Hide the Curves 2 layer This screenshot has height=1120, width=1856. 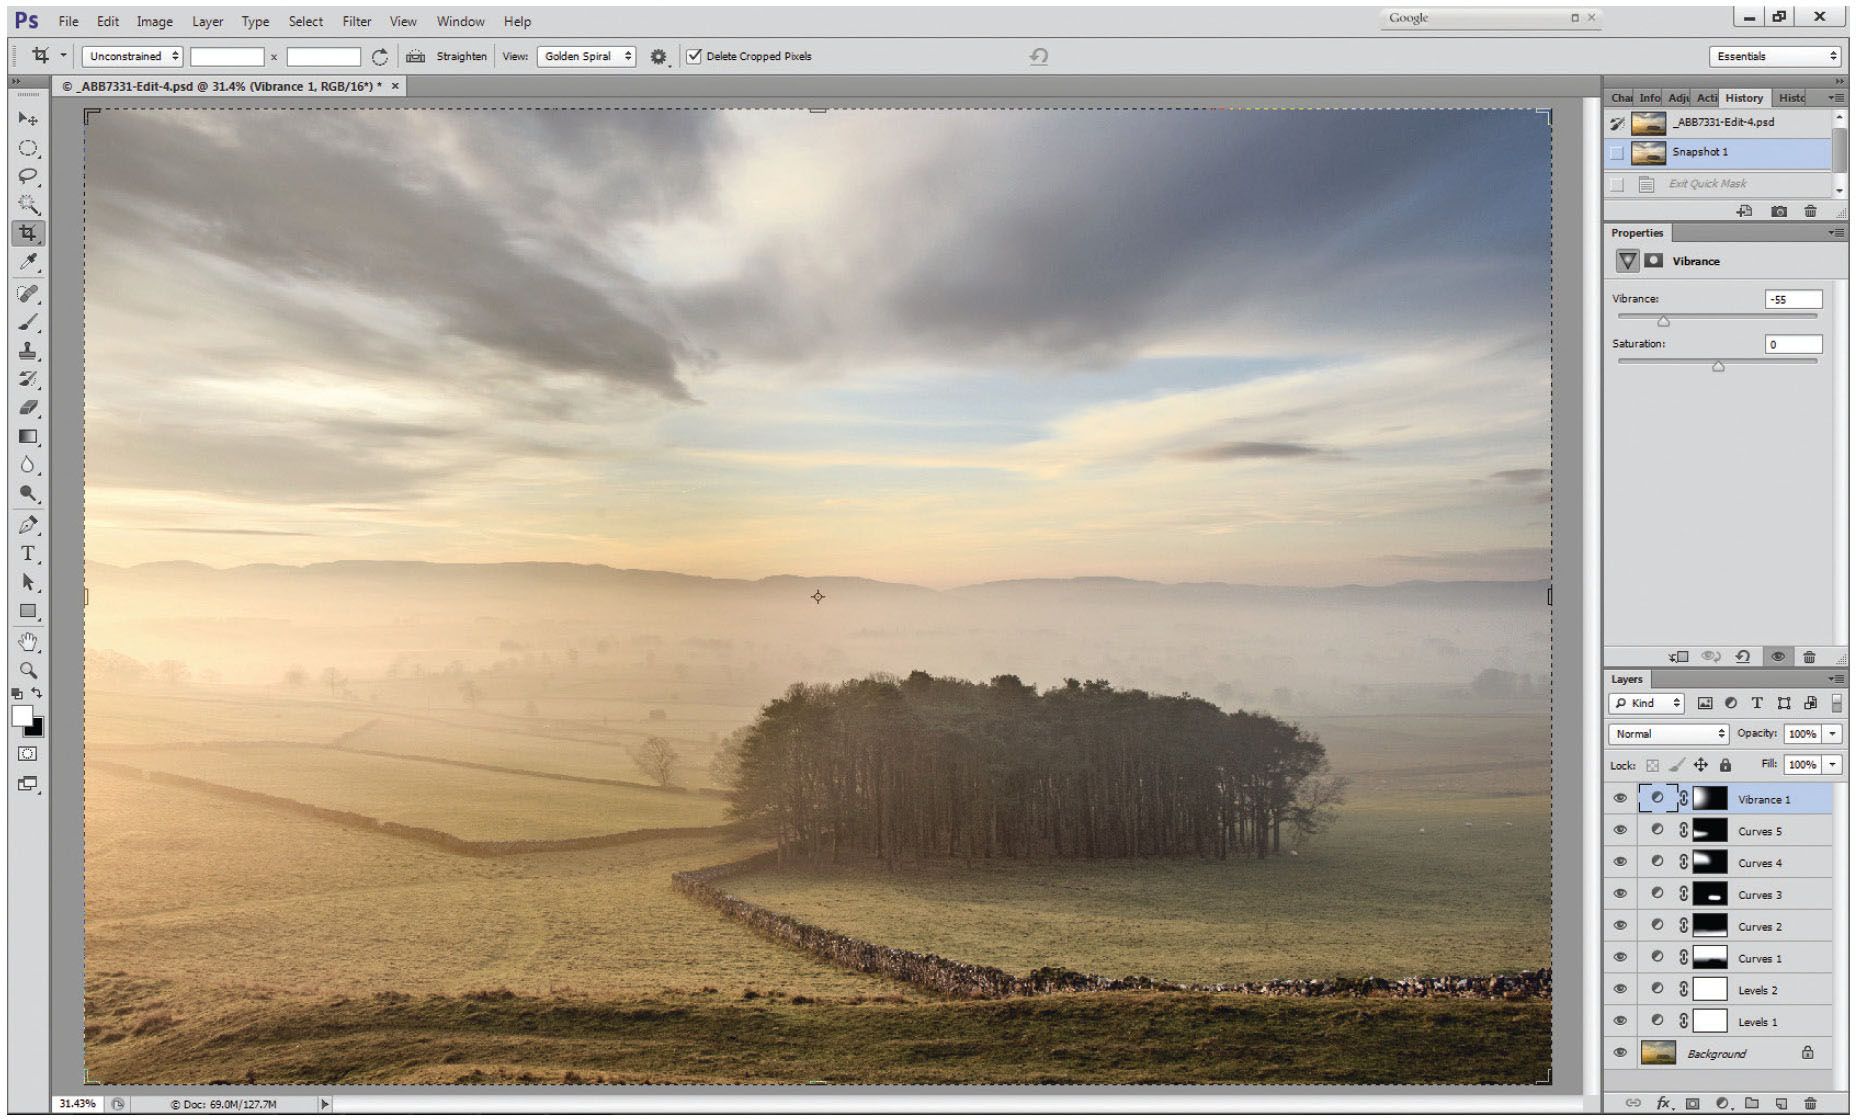point(1620,926)
